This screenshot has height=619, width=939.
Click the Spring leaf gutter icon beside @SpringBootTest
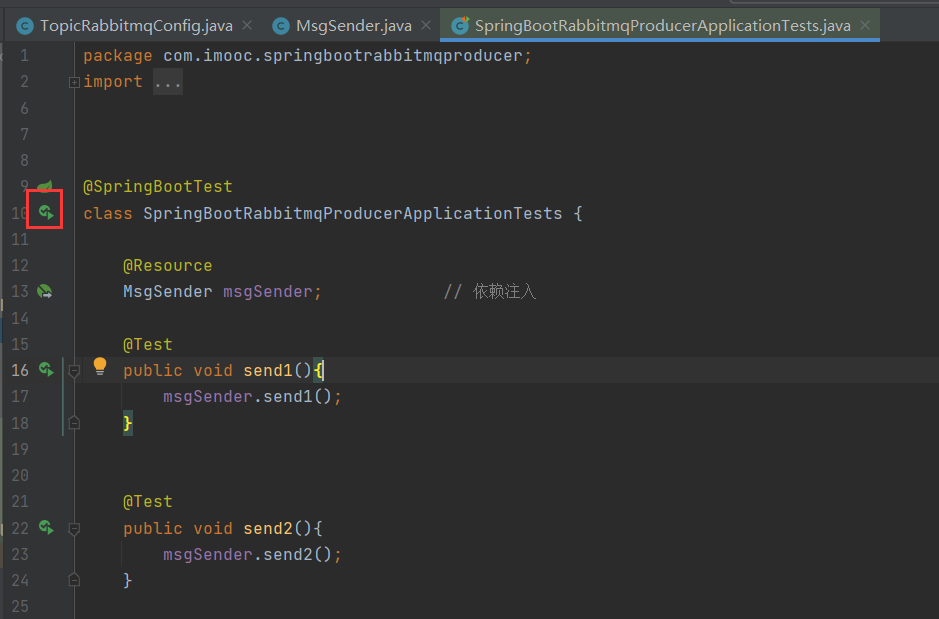pyautogui.click(x=45, y=186)
